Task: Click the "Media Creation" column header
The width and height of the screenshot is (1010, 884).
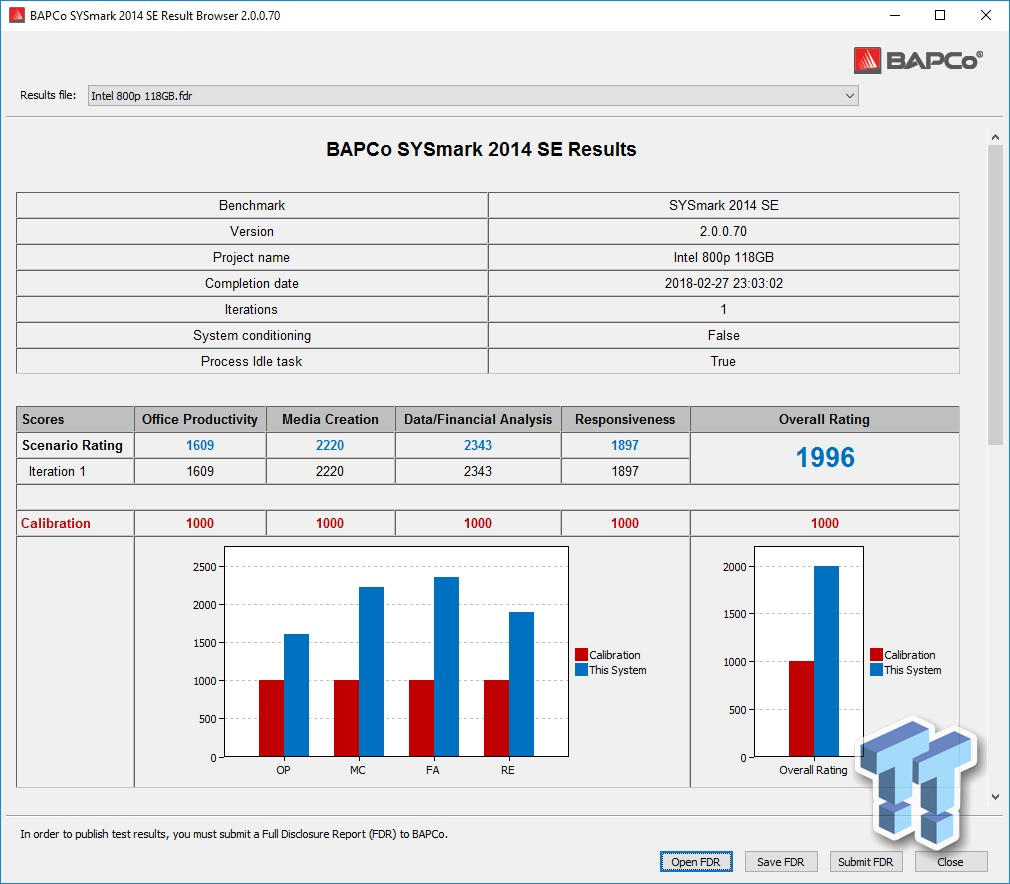Action: (x=330, y=419)
